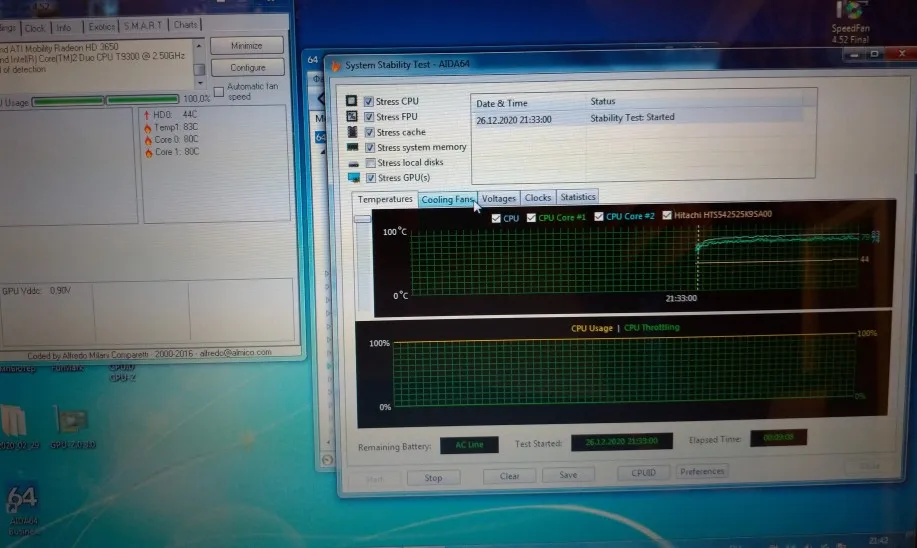Click the memory module icon beside Stress system memory
917x548 pixels.
point(353,147)
